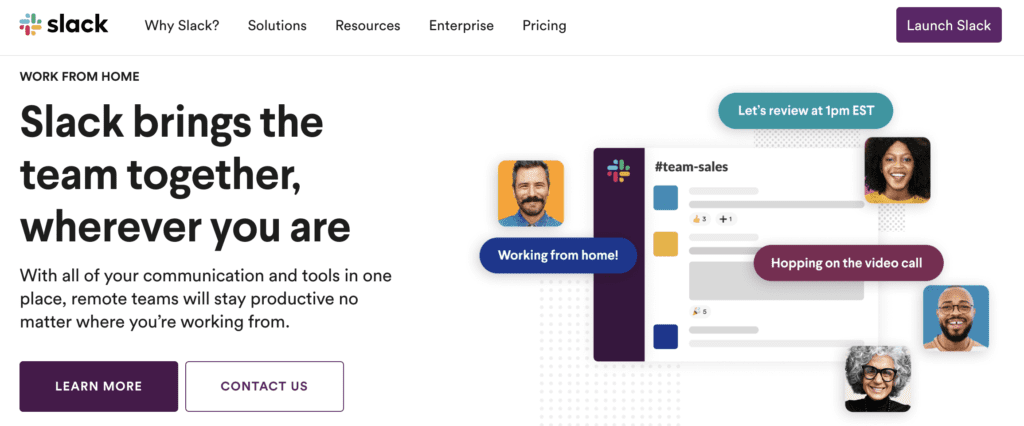Image resolution: width=1024 pixels, height=426 pixels.
Task: Open the Pricing page
Action: tap(544, 25)
